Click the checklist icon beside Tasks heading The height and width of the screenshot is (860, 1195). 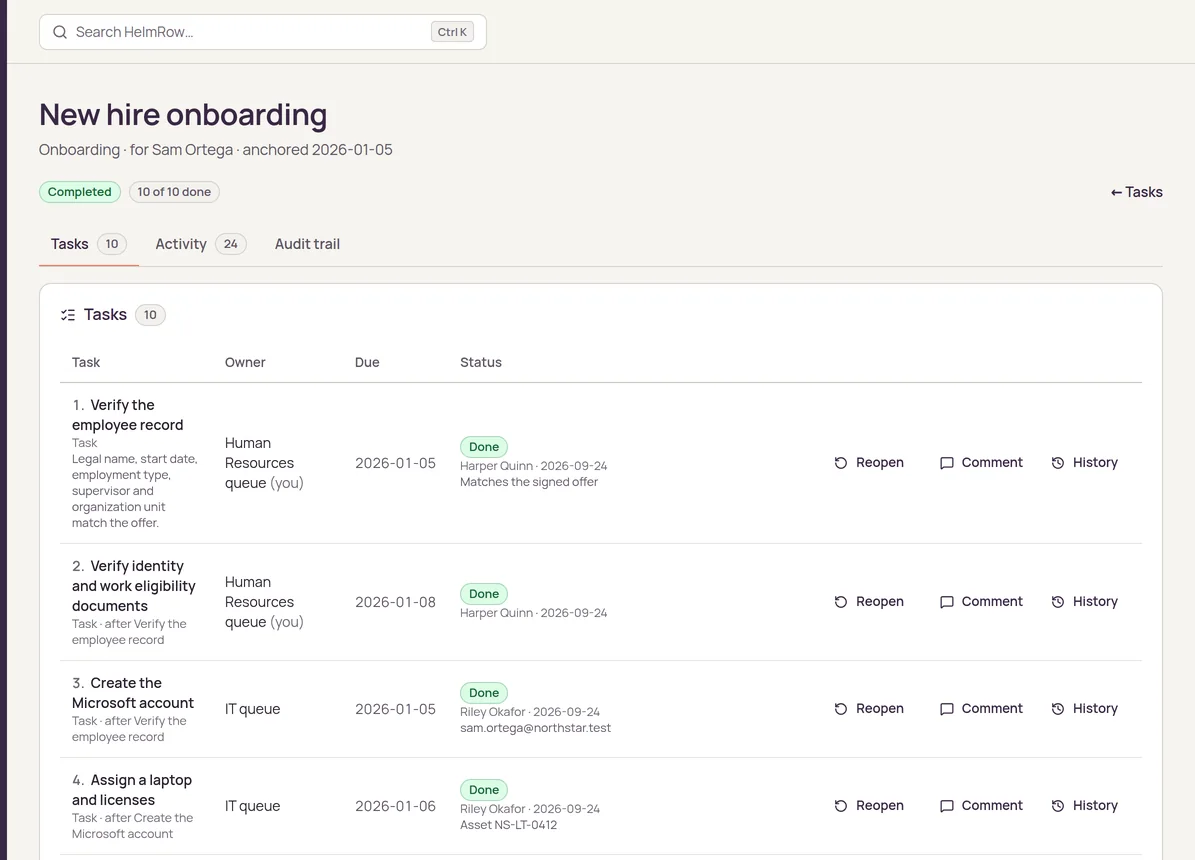pyautogui.click(x=68, y=315)
